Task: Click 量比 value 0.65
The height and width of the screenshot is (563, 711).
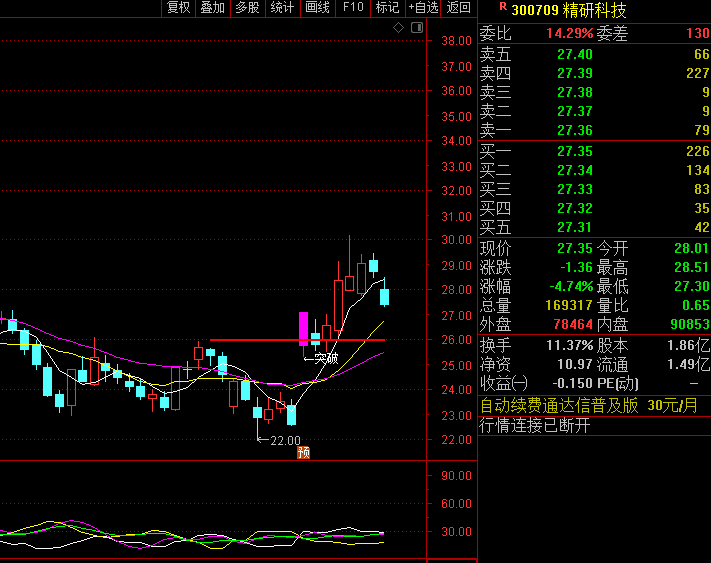Action: pyautogui.click(x=696, y=306)
